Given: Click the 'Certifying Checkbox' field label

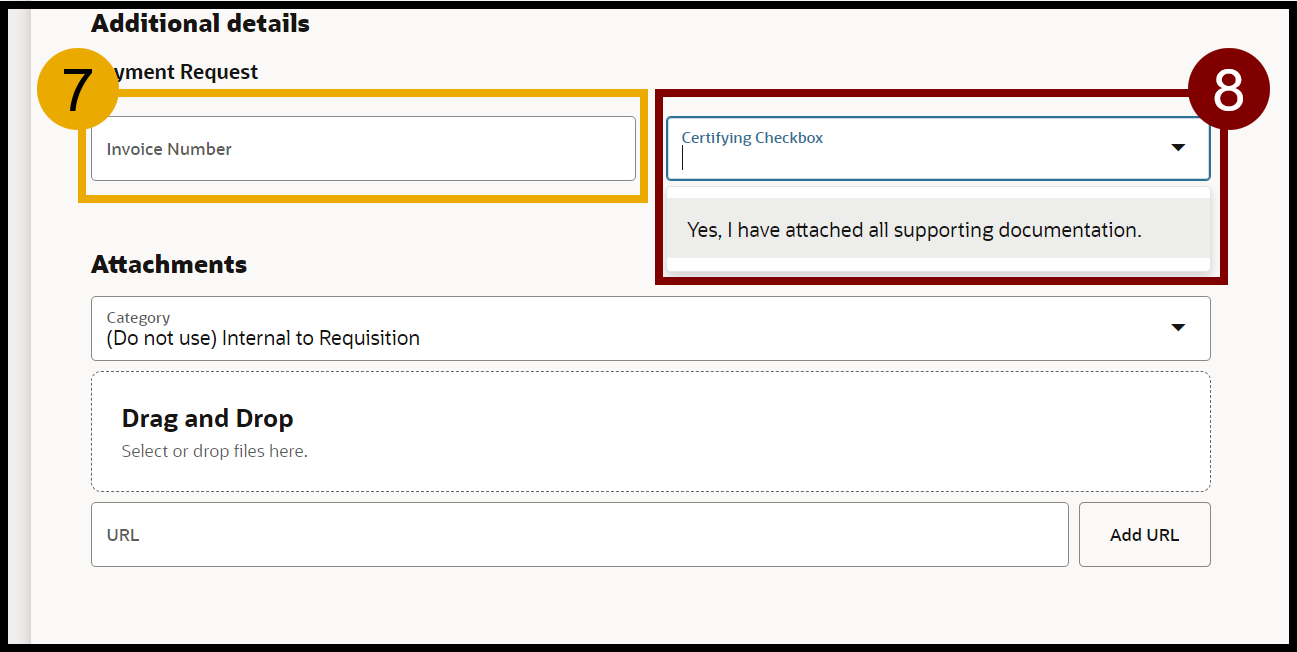Looking at the screenshot, I should [752, 138].
